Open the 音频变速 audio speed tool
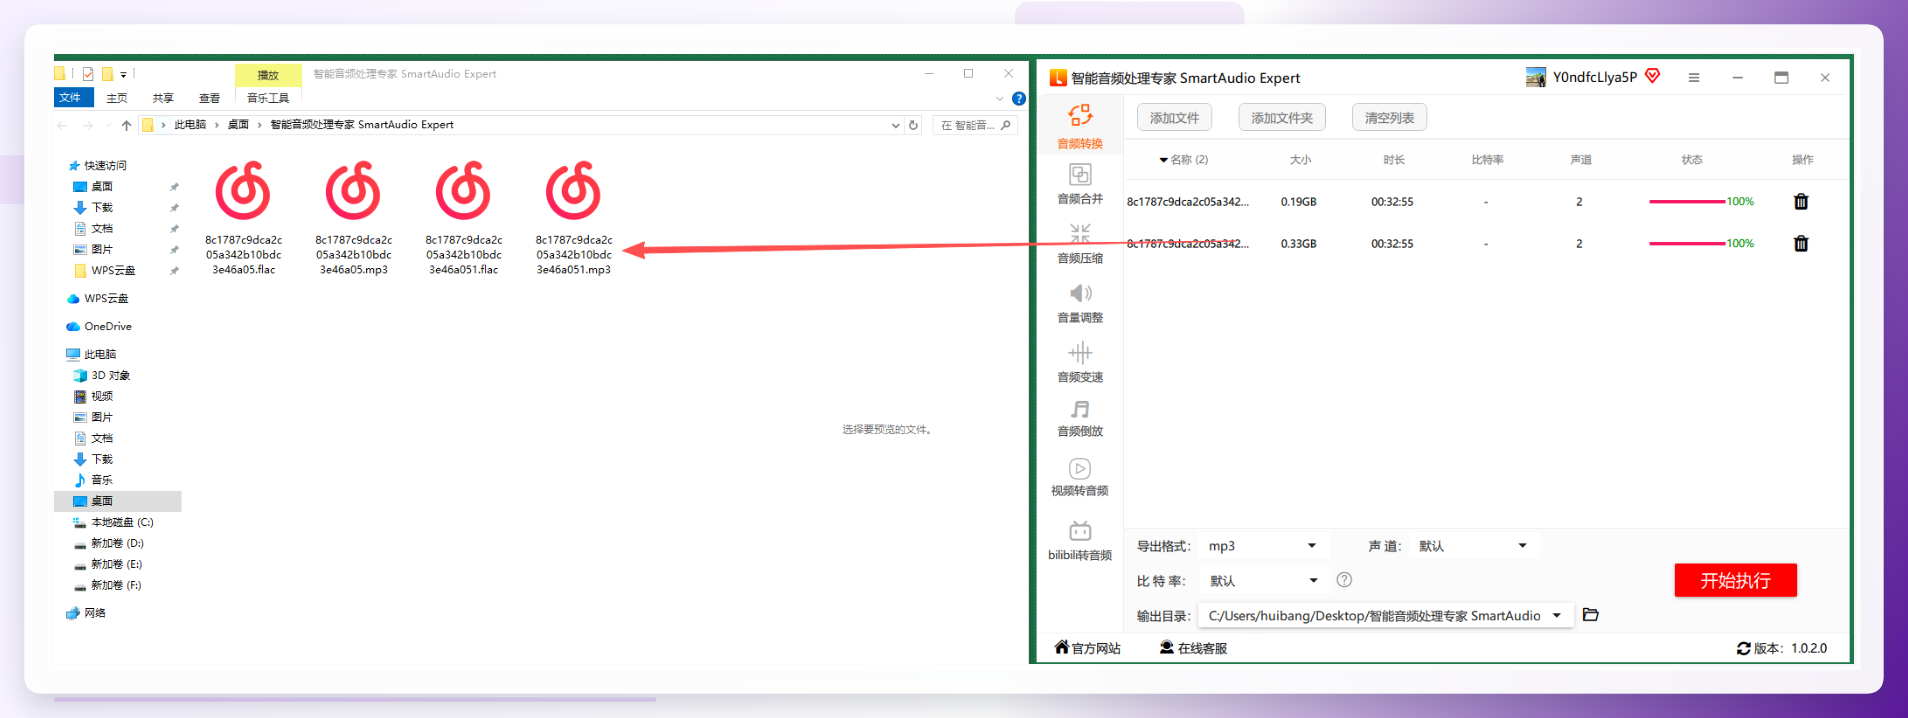Screen dimensions: 1908x718 click(x=1080, y=362)
